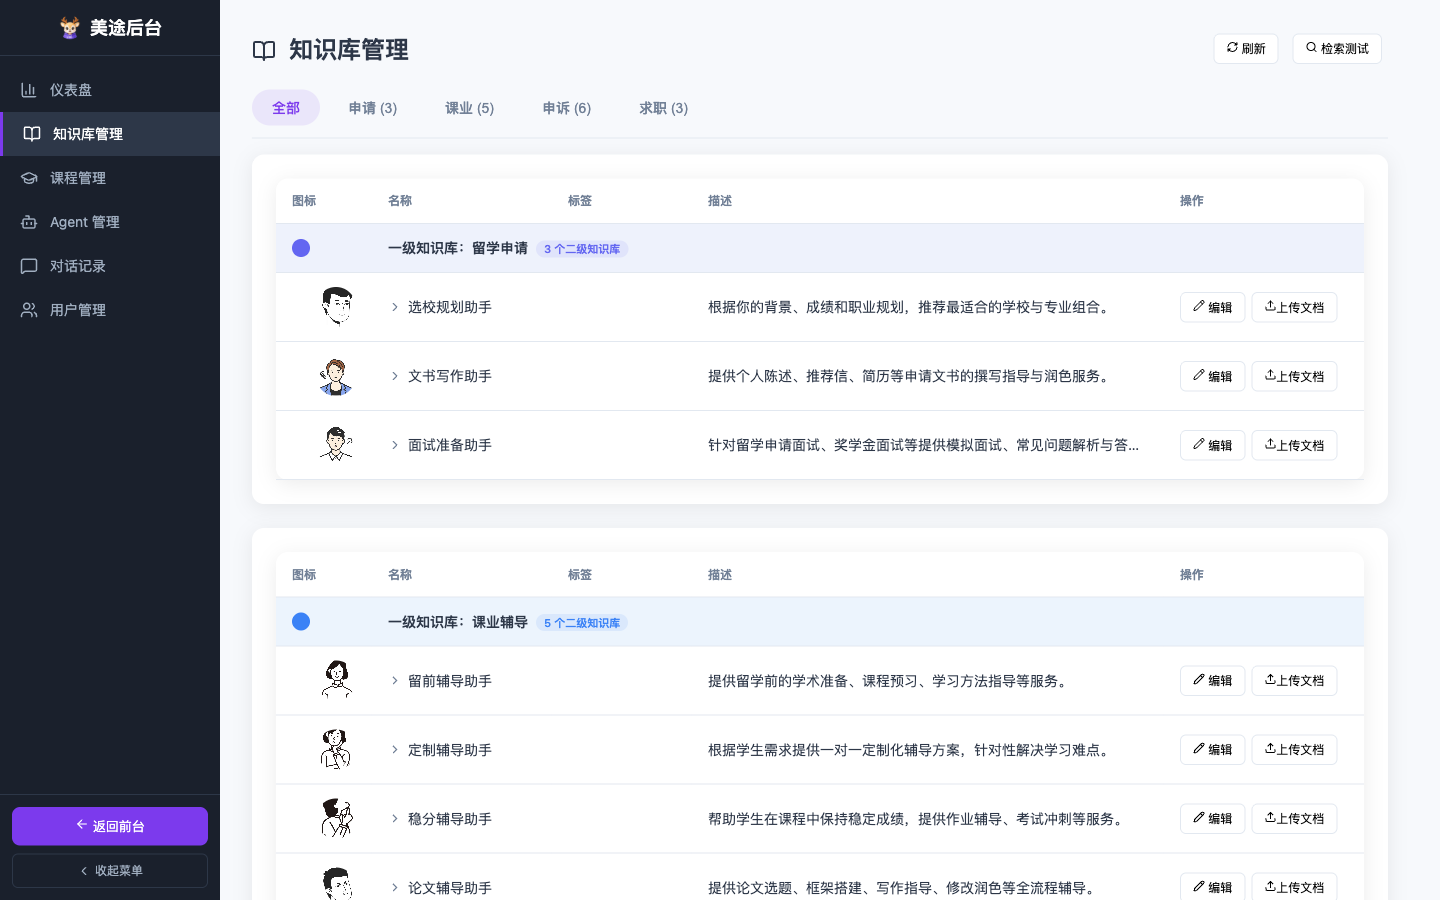Expand the 稳分辅导助手 row
1440x900 pixels.
[x=395, y=819]
